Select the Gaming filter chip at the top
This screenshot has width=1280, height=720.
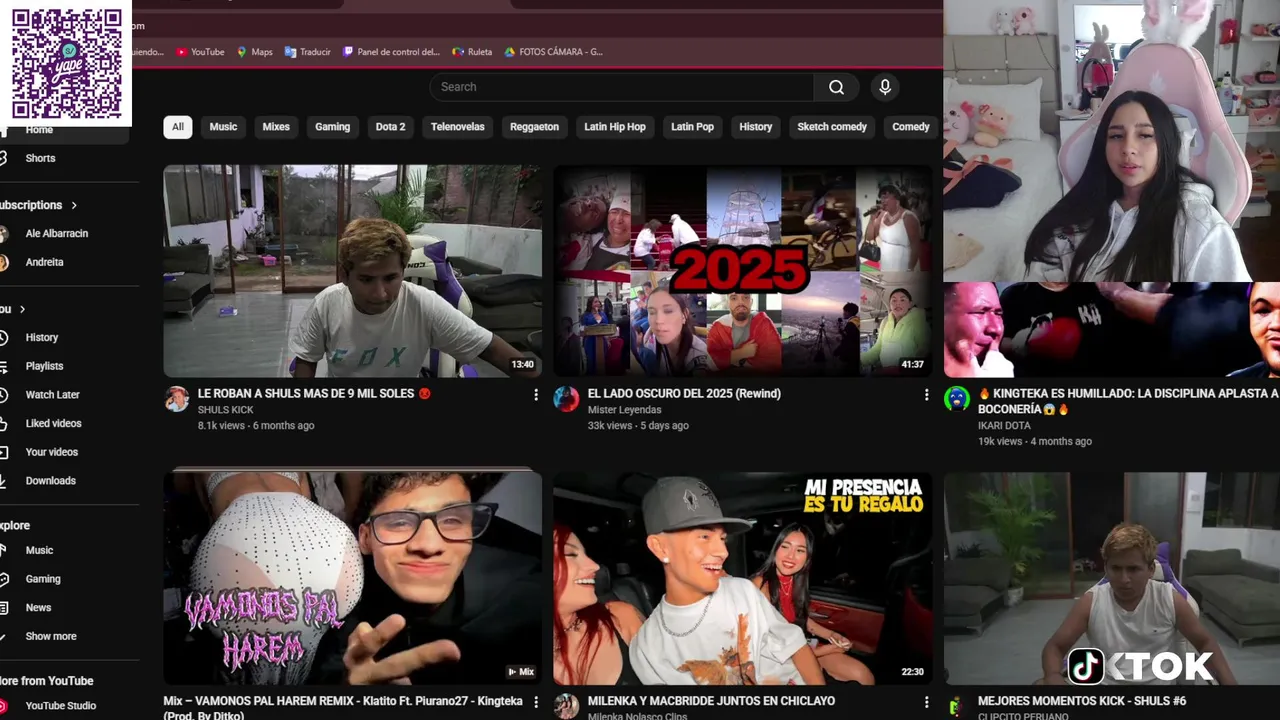click(333, 127)
